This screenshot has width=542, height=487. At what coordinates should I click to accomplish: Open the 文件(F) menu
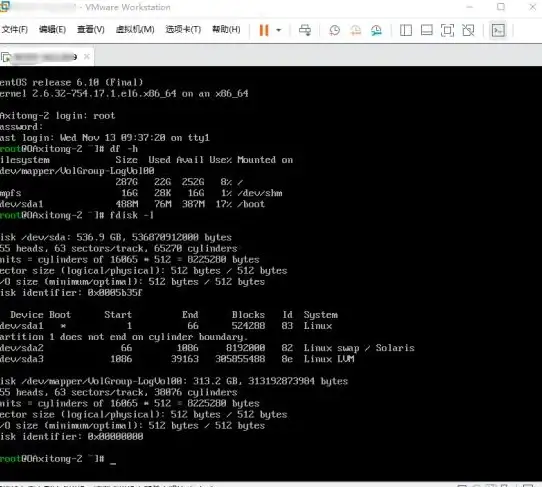(15, 30)
